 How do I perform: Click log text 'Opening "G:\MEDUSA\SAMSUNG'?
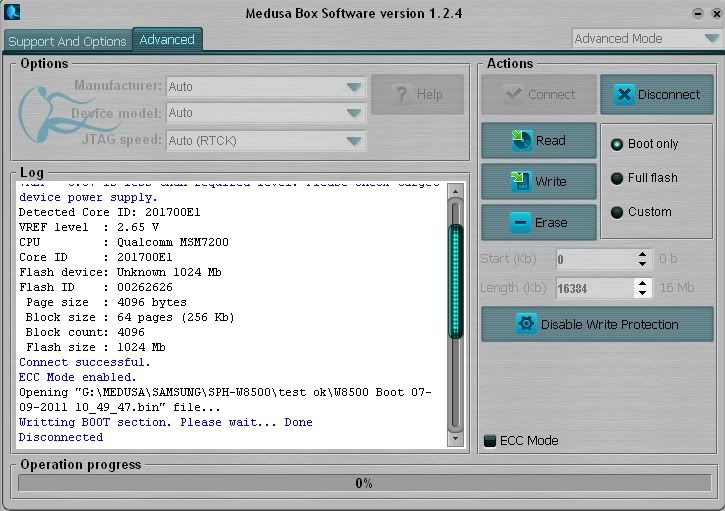(110, 392)
